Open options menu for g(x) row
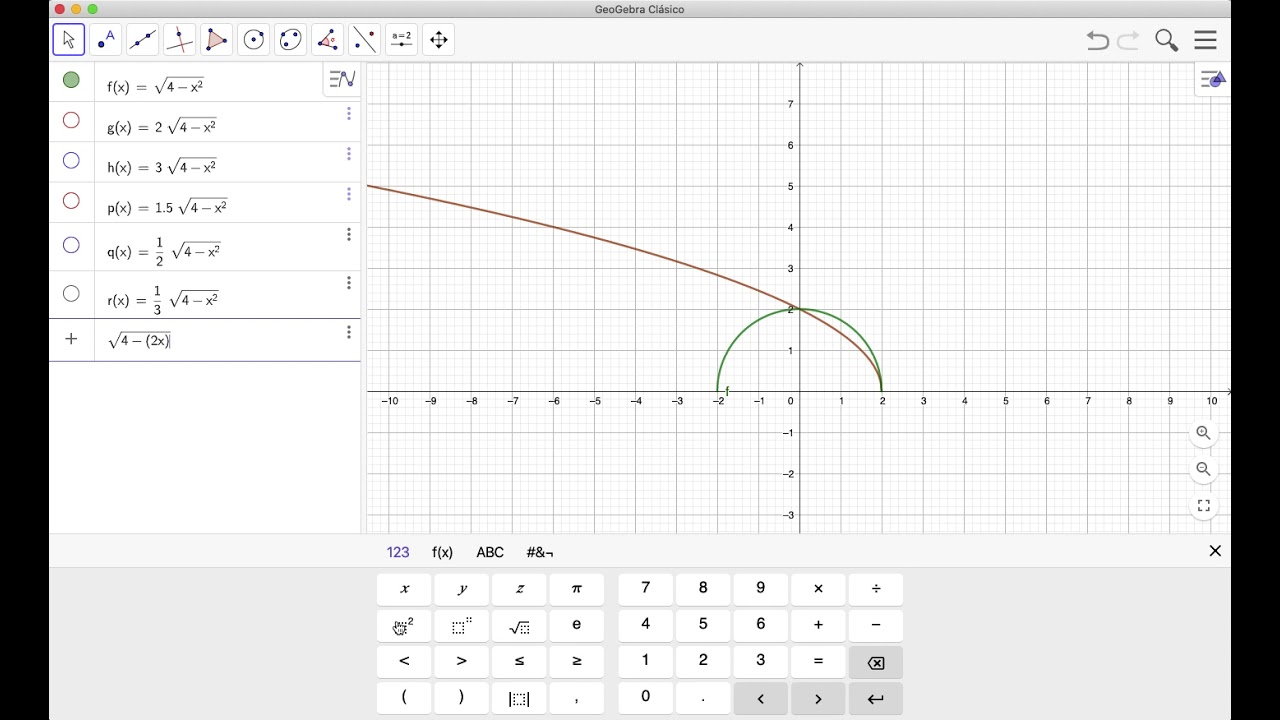Image resolution: width=1280 pixels, height=720 pixels. [349, 114]
